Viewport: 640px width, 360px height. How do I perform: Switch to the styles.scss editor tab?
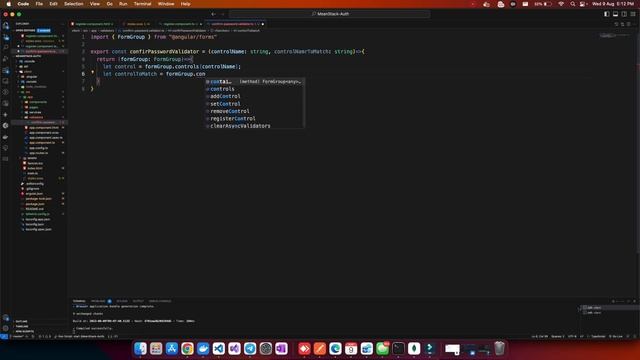pyautogui.click(x=137, y=24)
